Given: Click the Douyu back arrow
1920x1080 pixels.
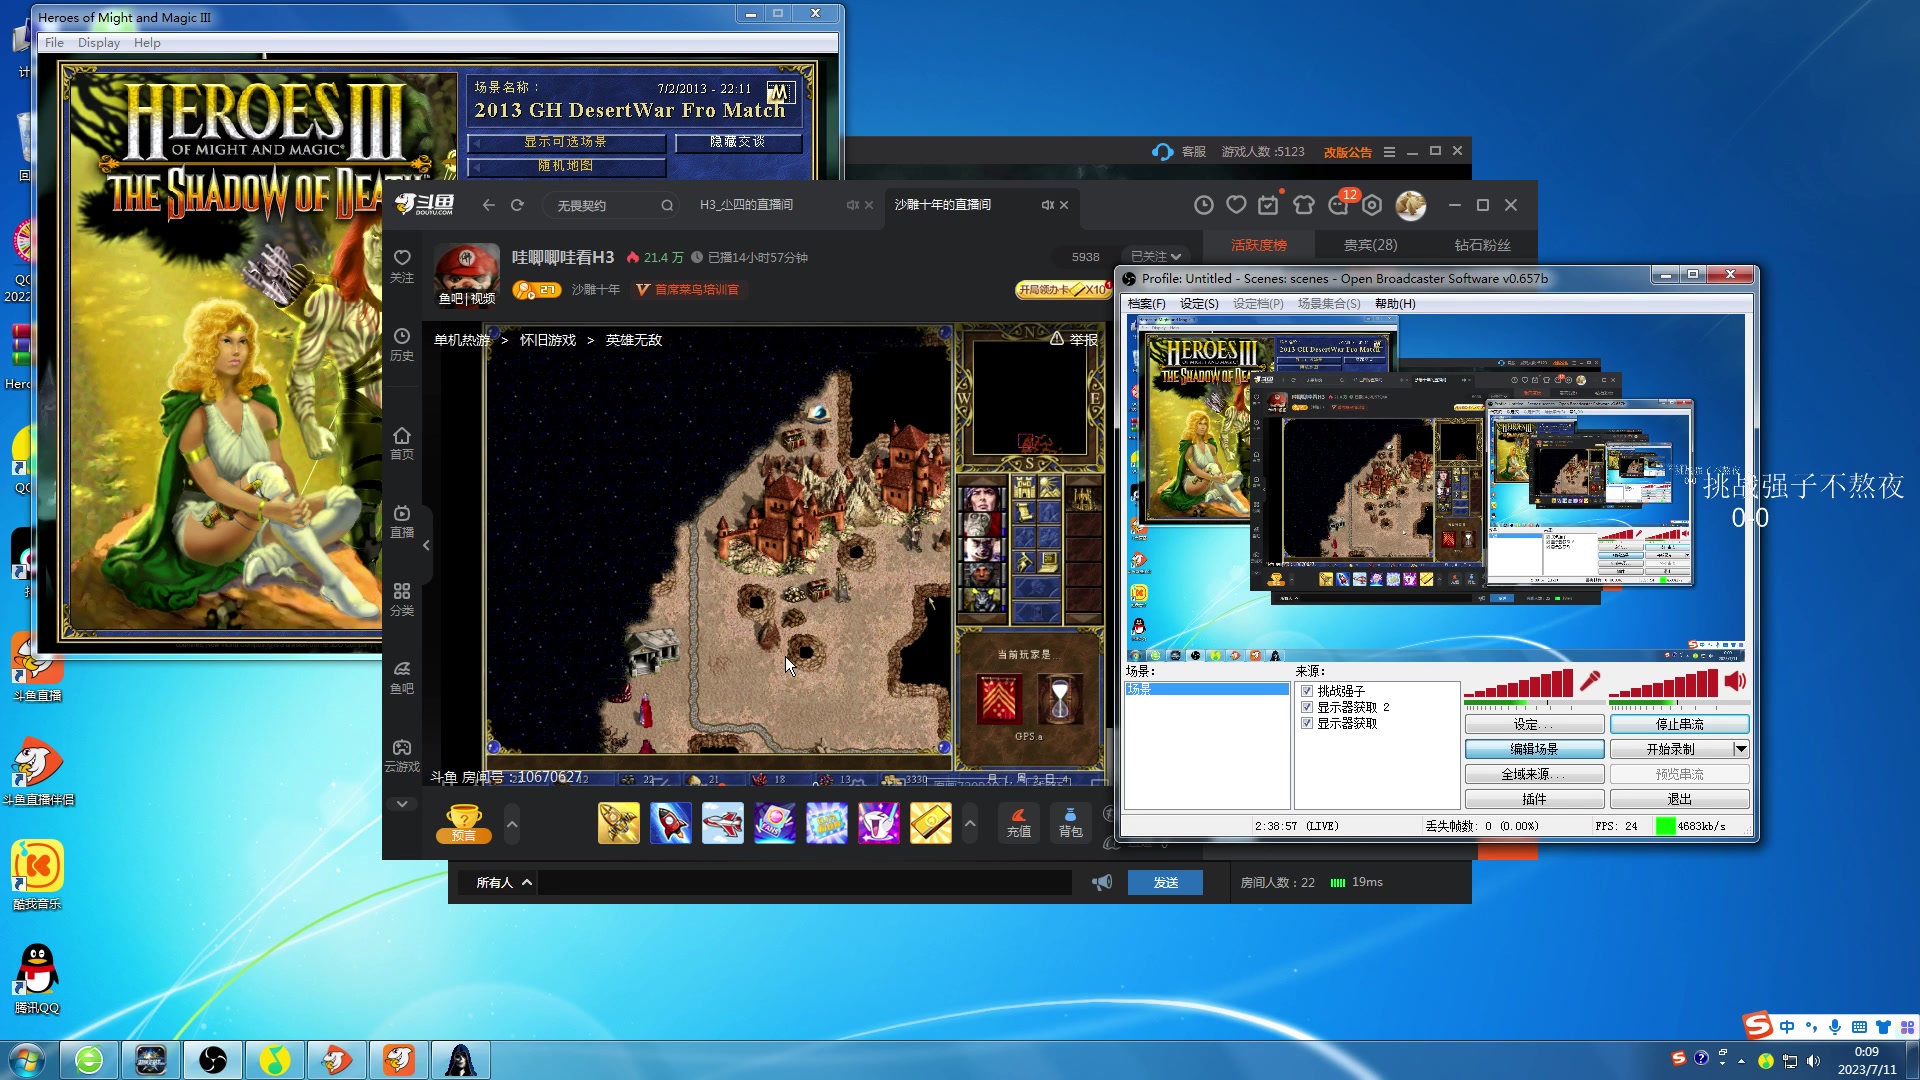Looking at the screenshot, I should (x=488, y=205).
